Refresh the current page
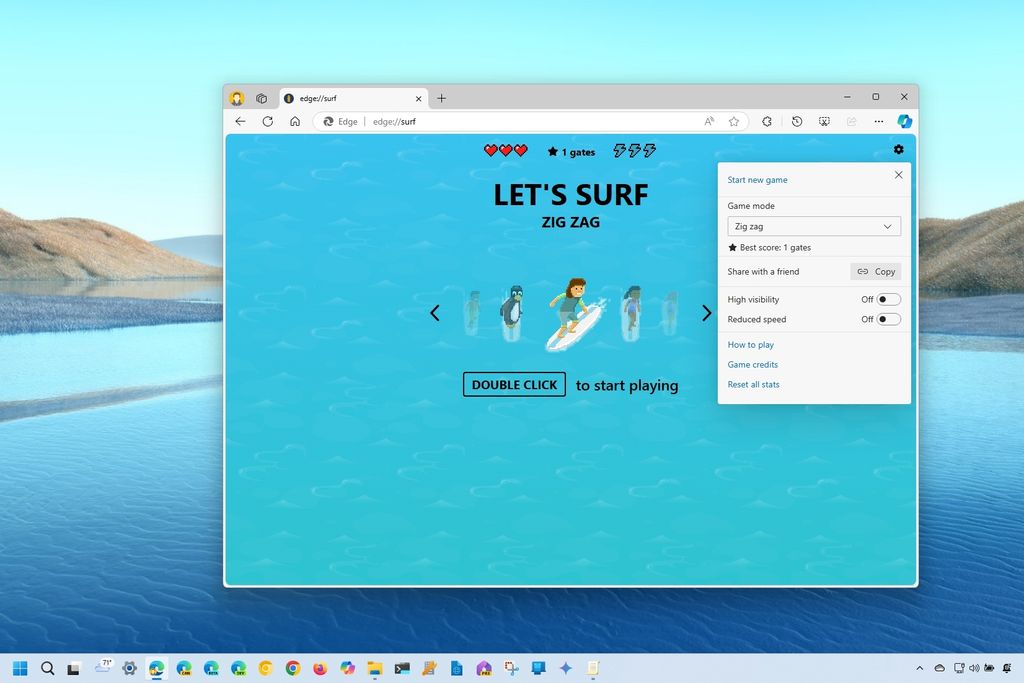Viewport: 1024px width, 683px height. (267, 121)
